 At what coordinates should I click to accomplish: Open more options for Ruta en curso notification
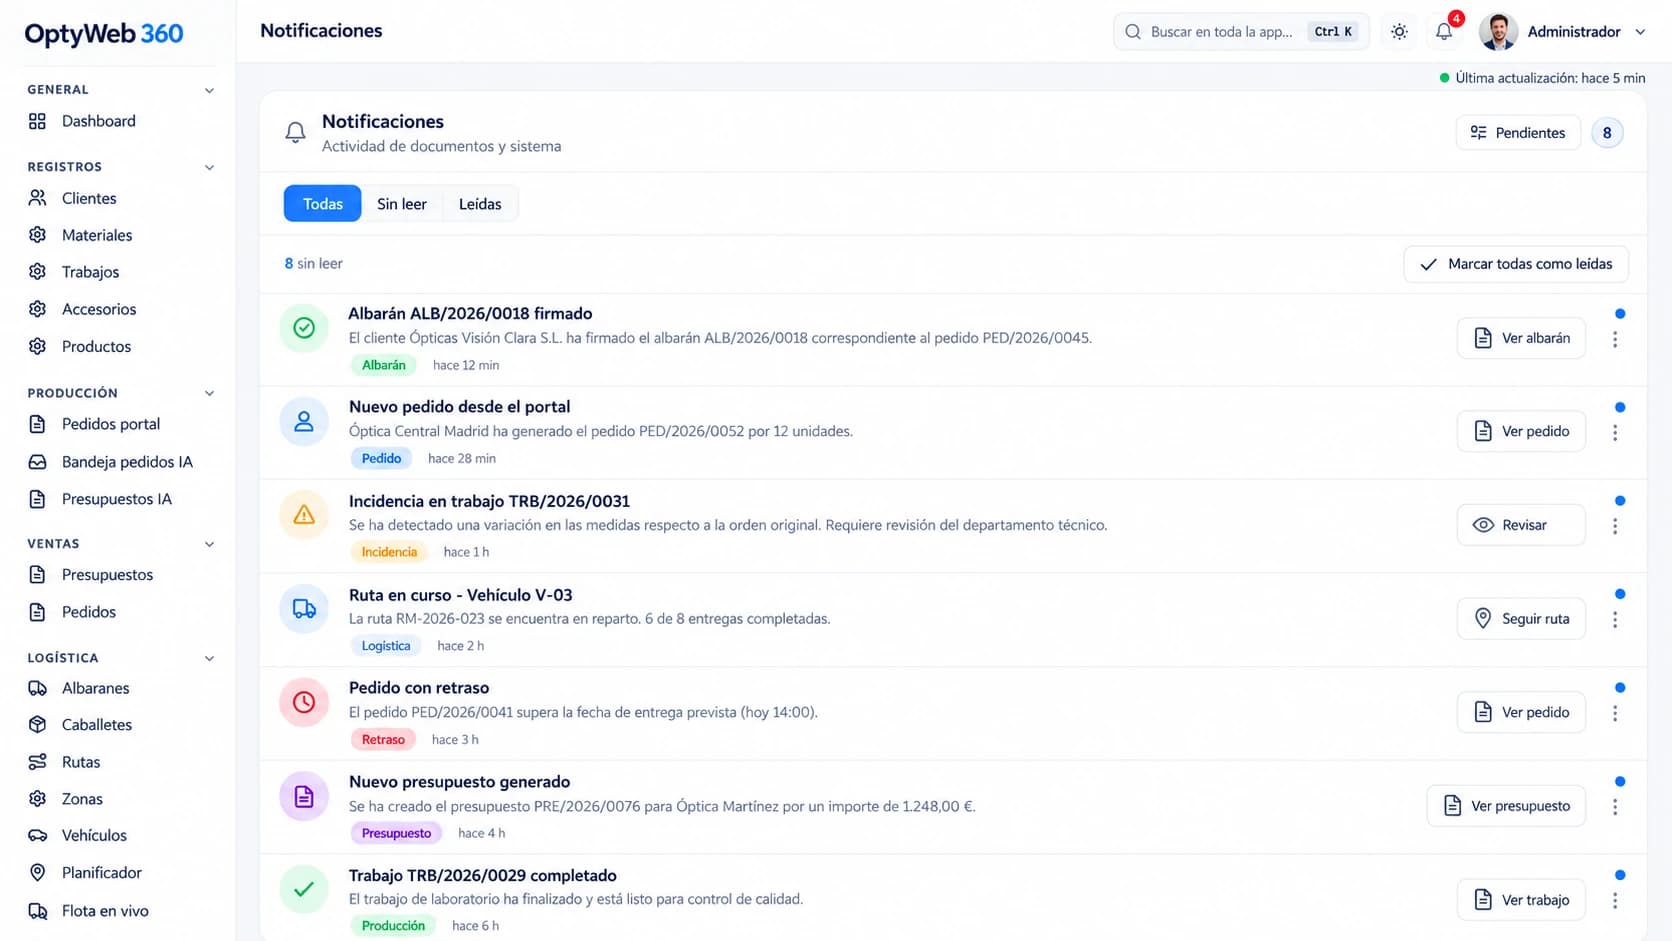point(1615,620)
